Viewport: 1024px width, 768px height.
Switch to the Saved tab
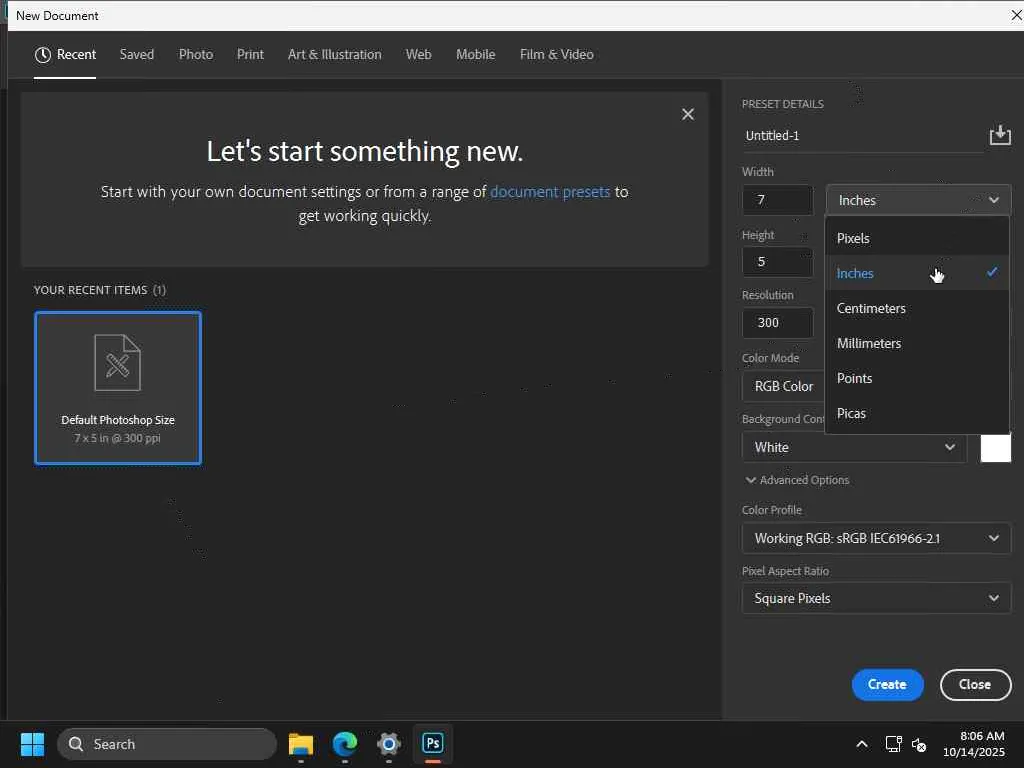[x=136, y=55]
